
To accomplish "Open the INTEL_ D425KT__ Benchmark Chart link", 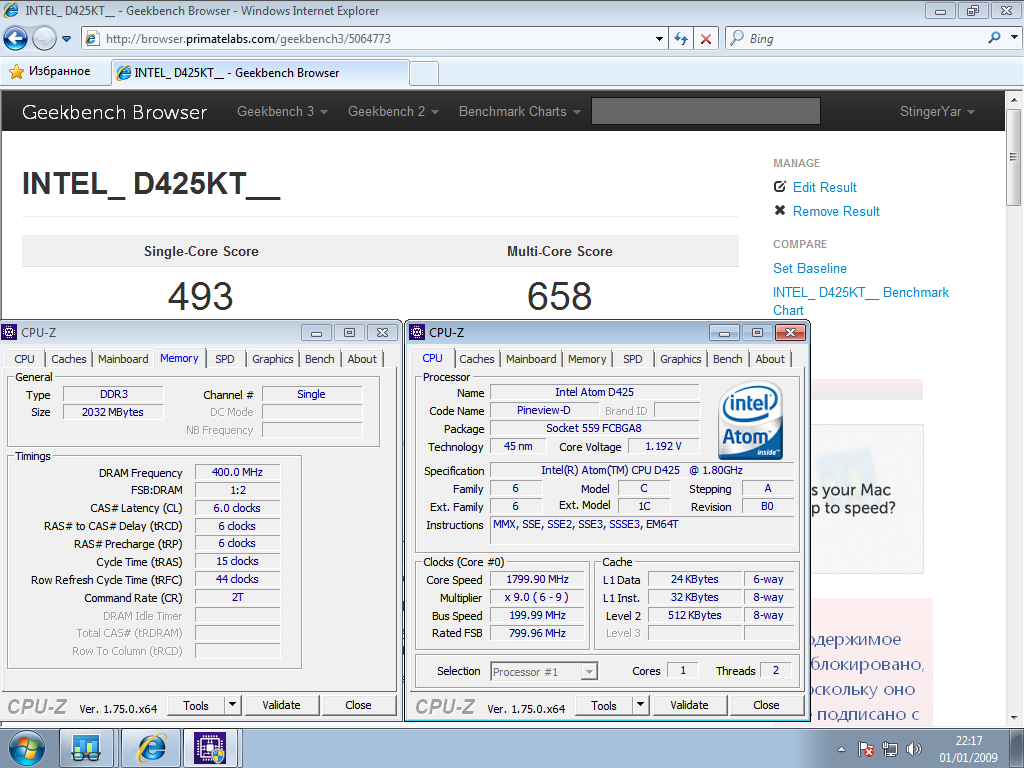I will click(x=861, y=301).
